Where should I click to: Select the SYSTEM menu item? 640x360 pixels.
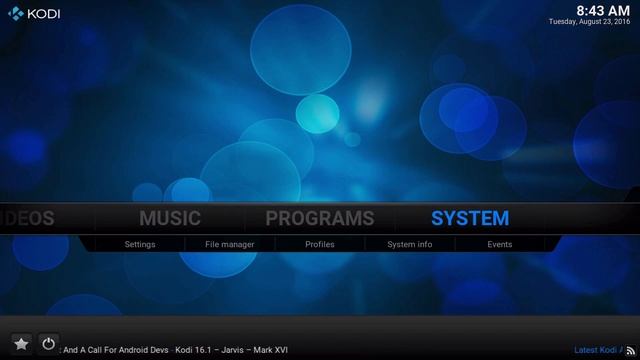tap(470, 218)
